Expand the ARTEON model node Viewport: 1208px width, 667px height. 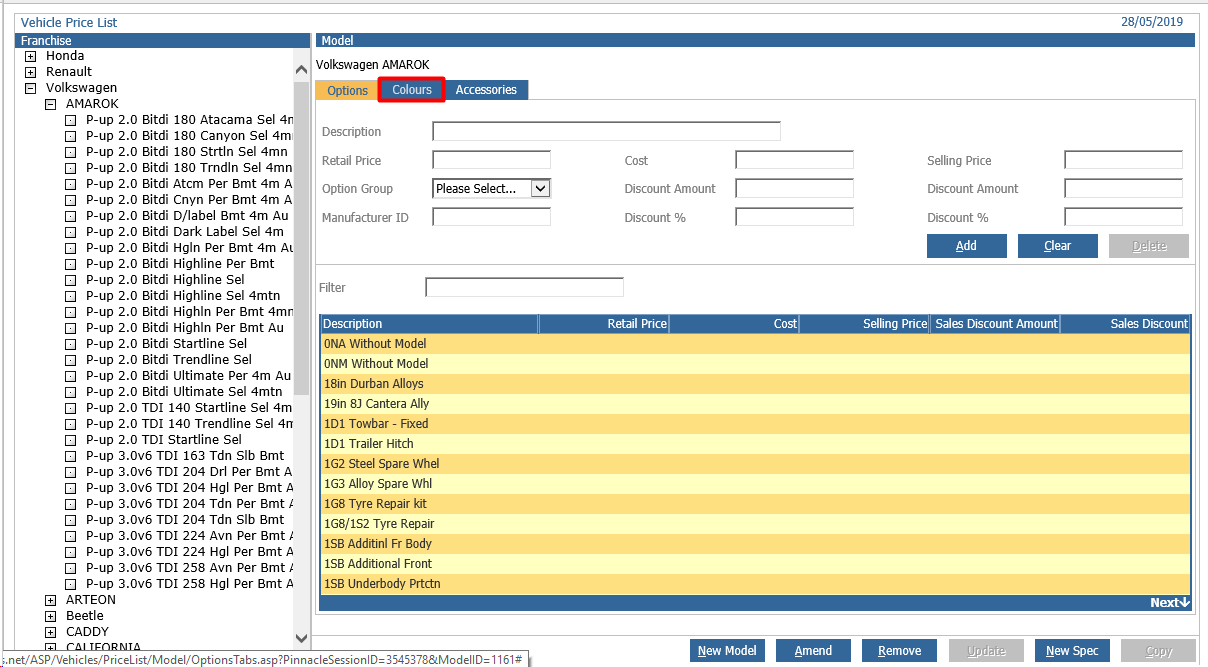51,600
